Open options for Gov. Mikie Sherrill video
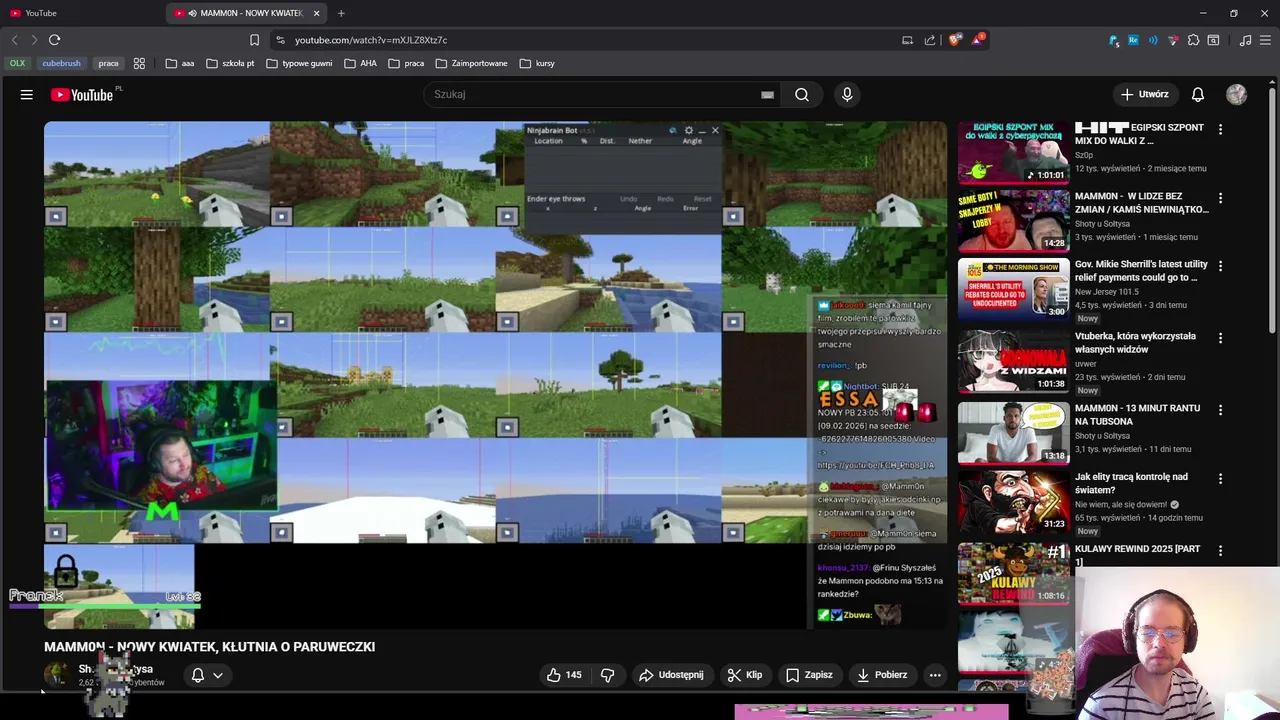The image size is (1280, 720). (x=1220, y=266)
